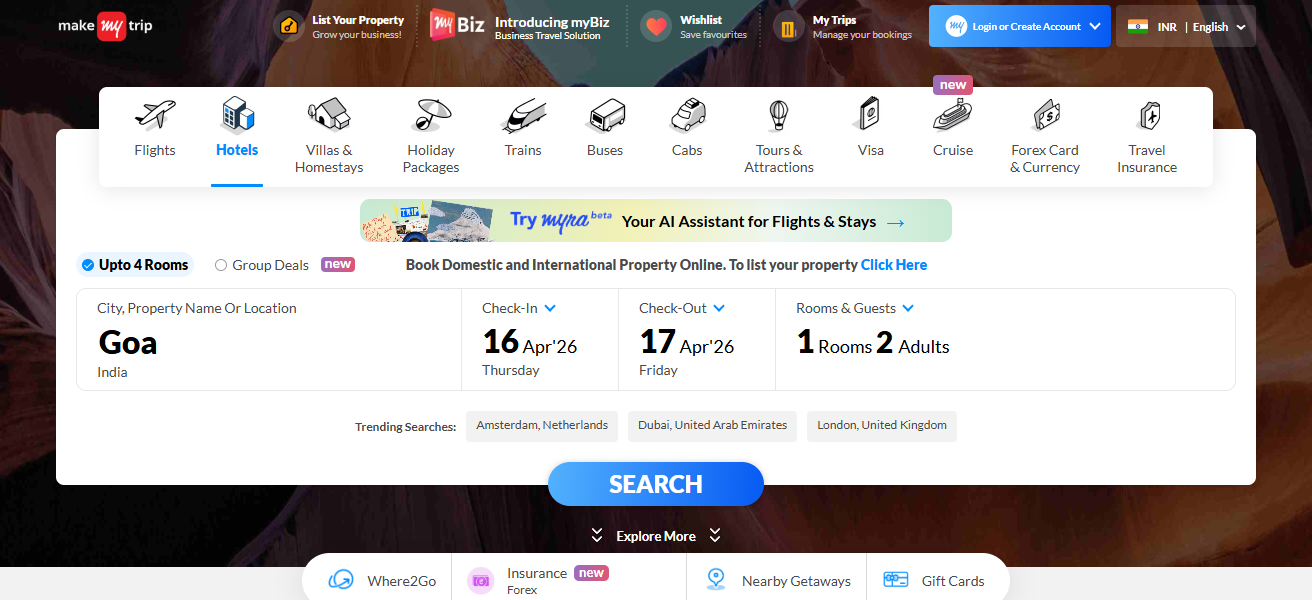
Task: Click the Cruise ship icon
Action: click(953, 115)
